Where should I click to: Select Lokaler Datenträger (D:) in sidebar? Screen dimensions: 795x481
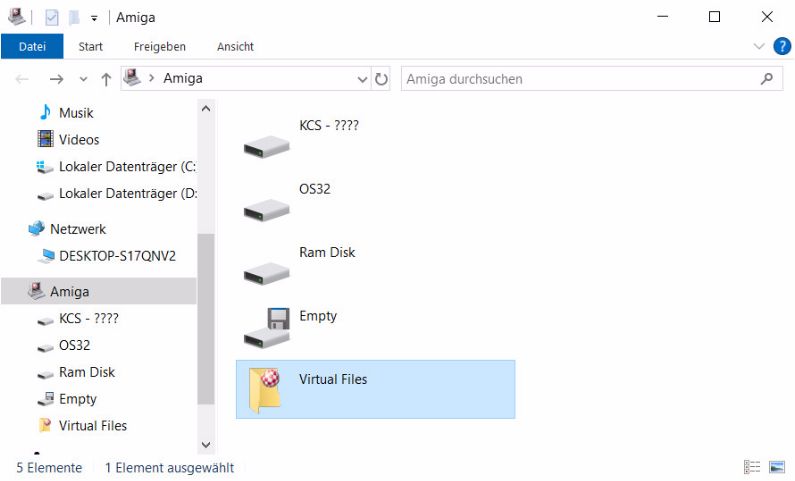[128, 193]
